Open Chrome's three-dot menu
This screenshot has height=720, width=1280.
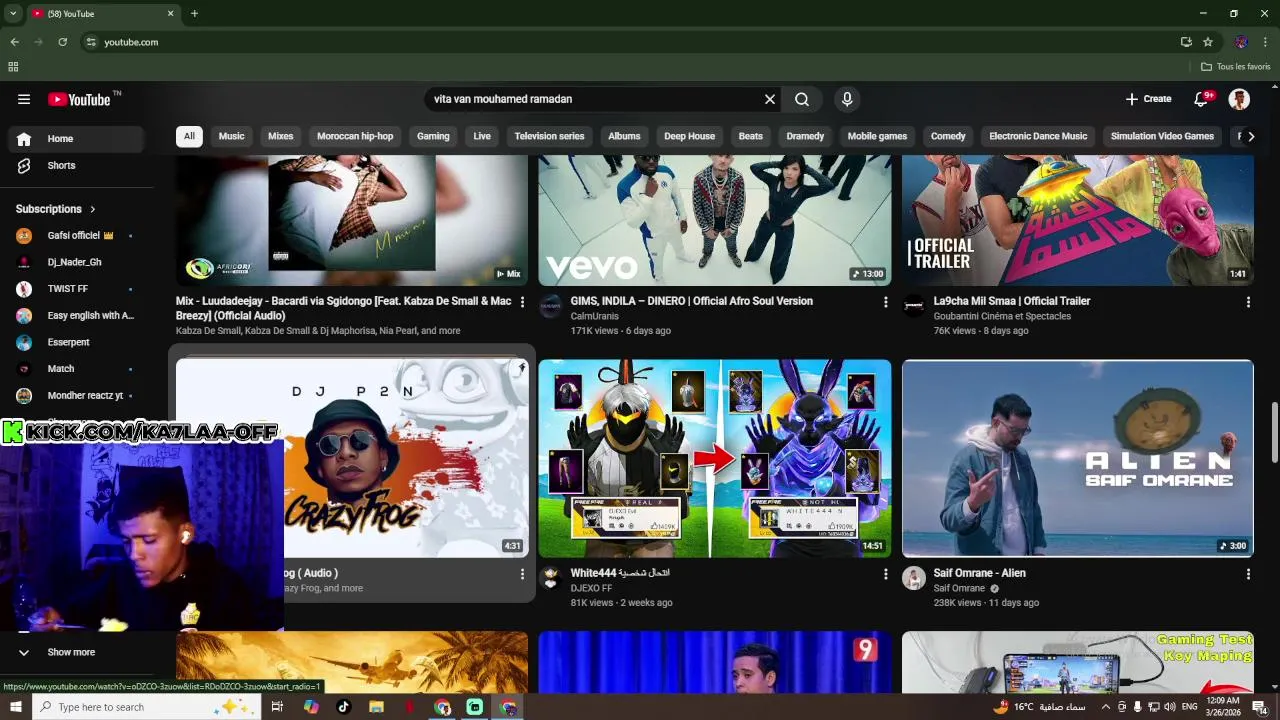pos(1266,42)
